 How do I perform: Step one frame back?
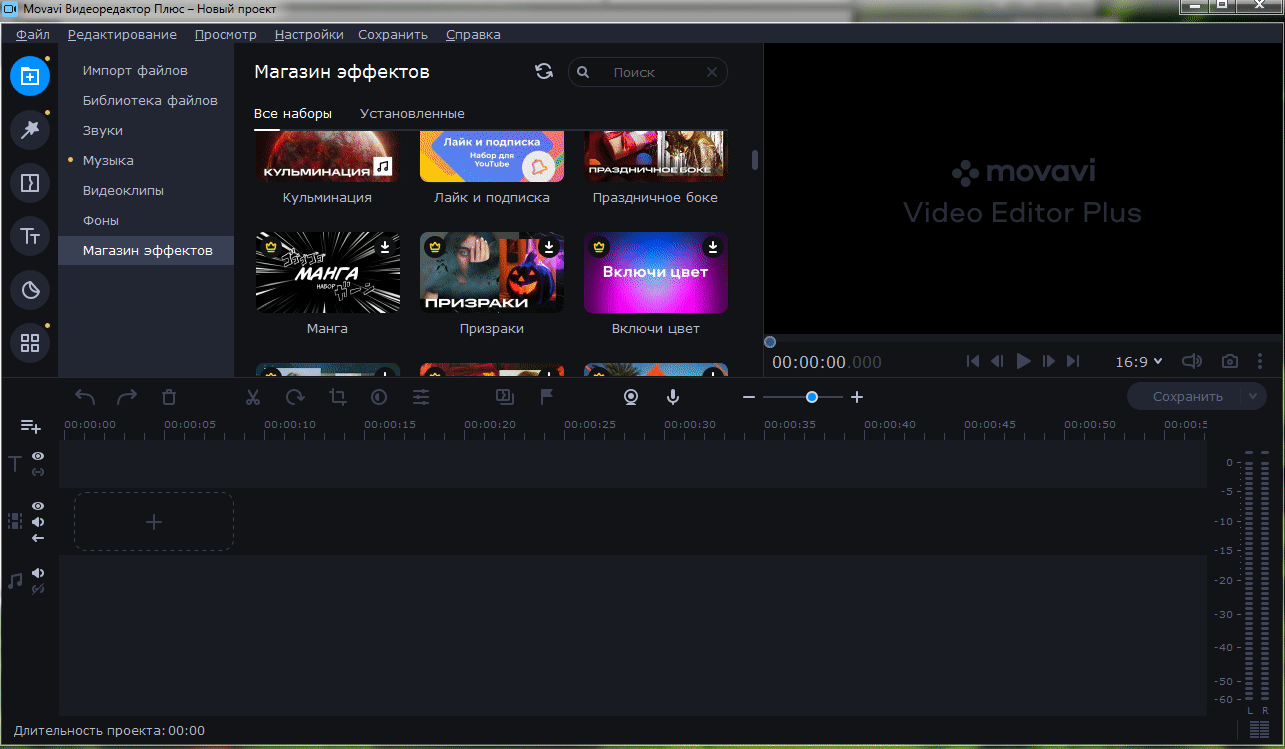point(997,361)
